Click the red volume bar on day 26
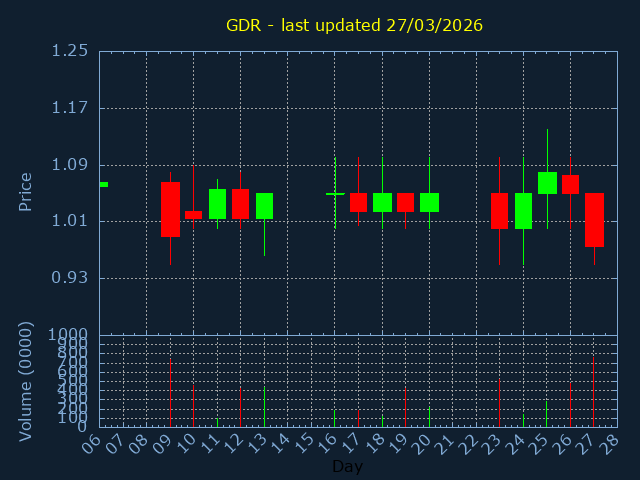 pos(570,405)
